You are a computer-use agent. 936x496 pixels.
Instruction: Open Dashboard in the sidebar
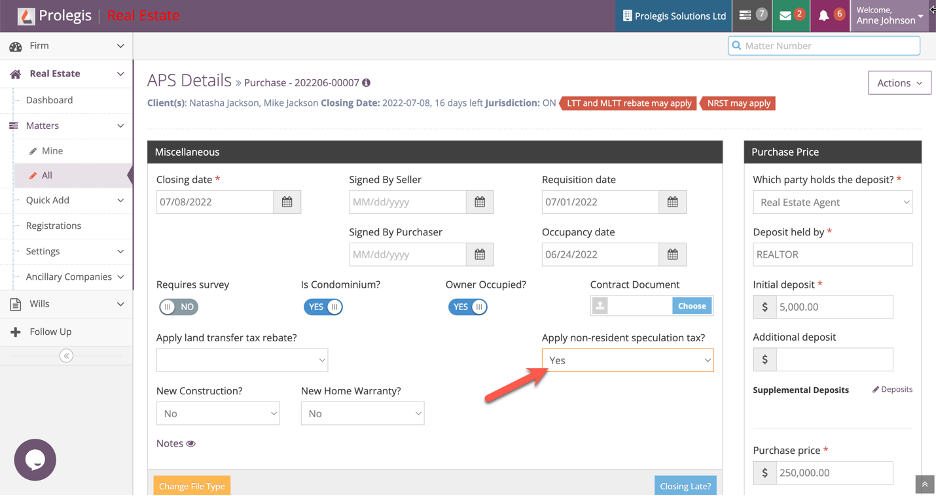tap(49, 100)
